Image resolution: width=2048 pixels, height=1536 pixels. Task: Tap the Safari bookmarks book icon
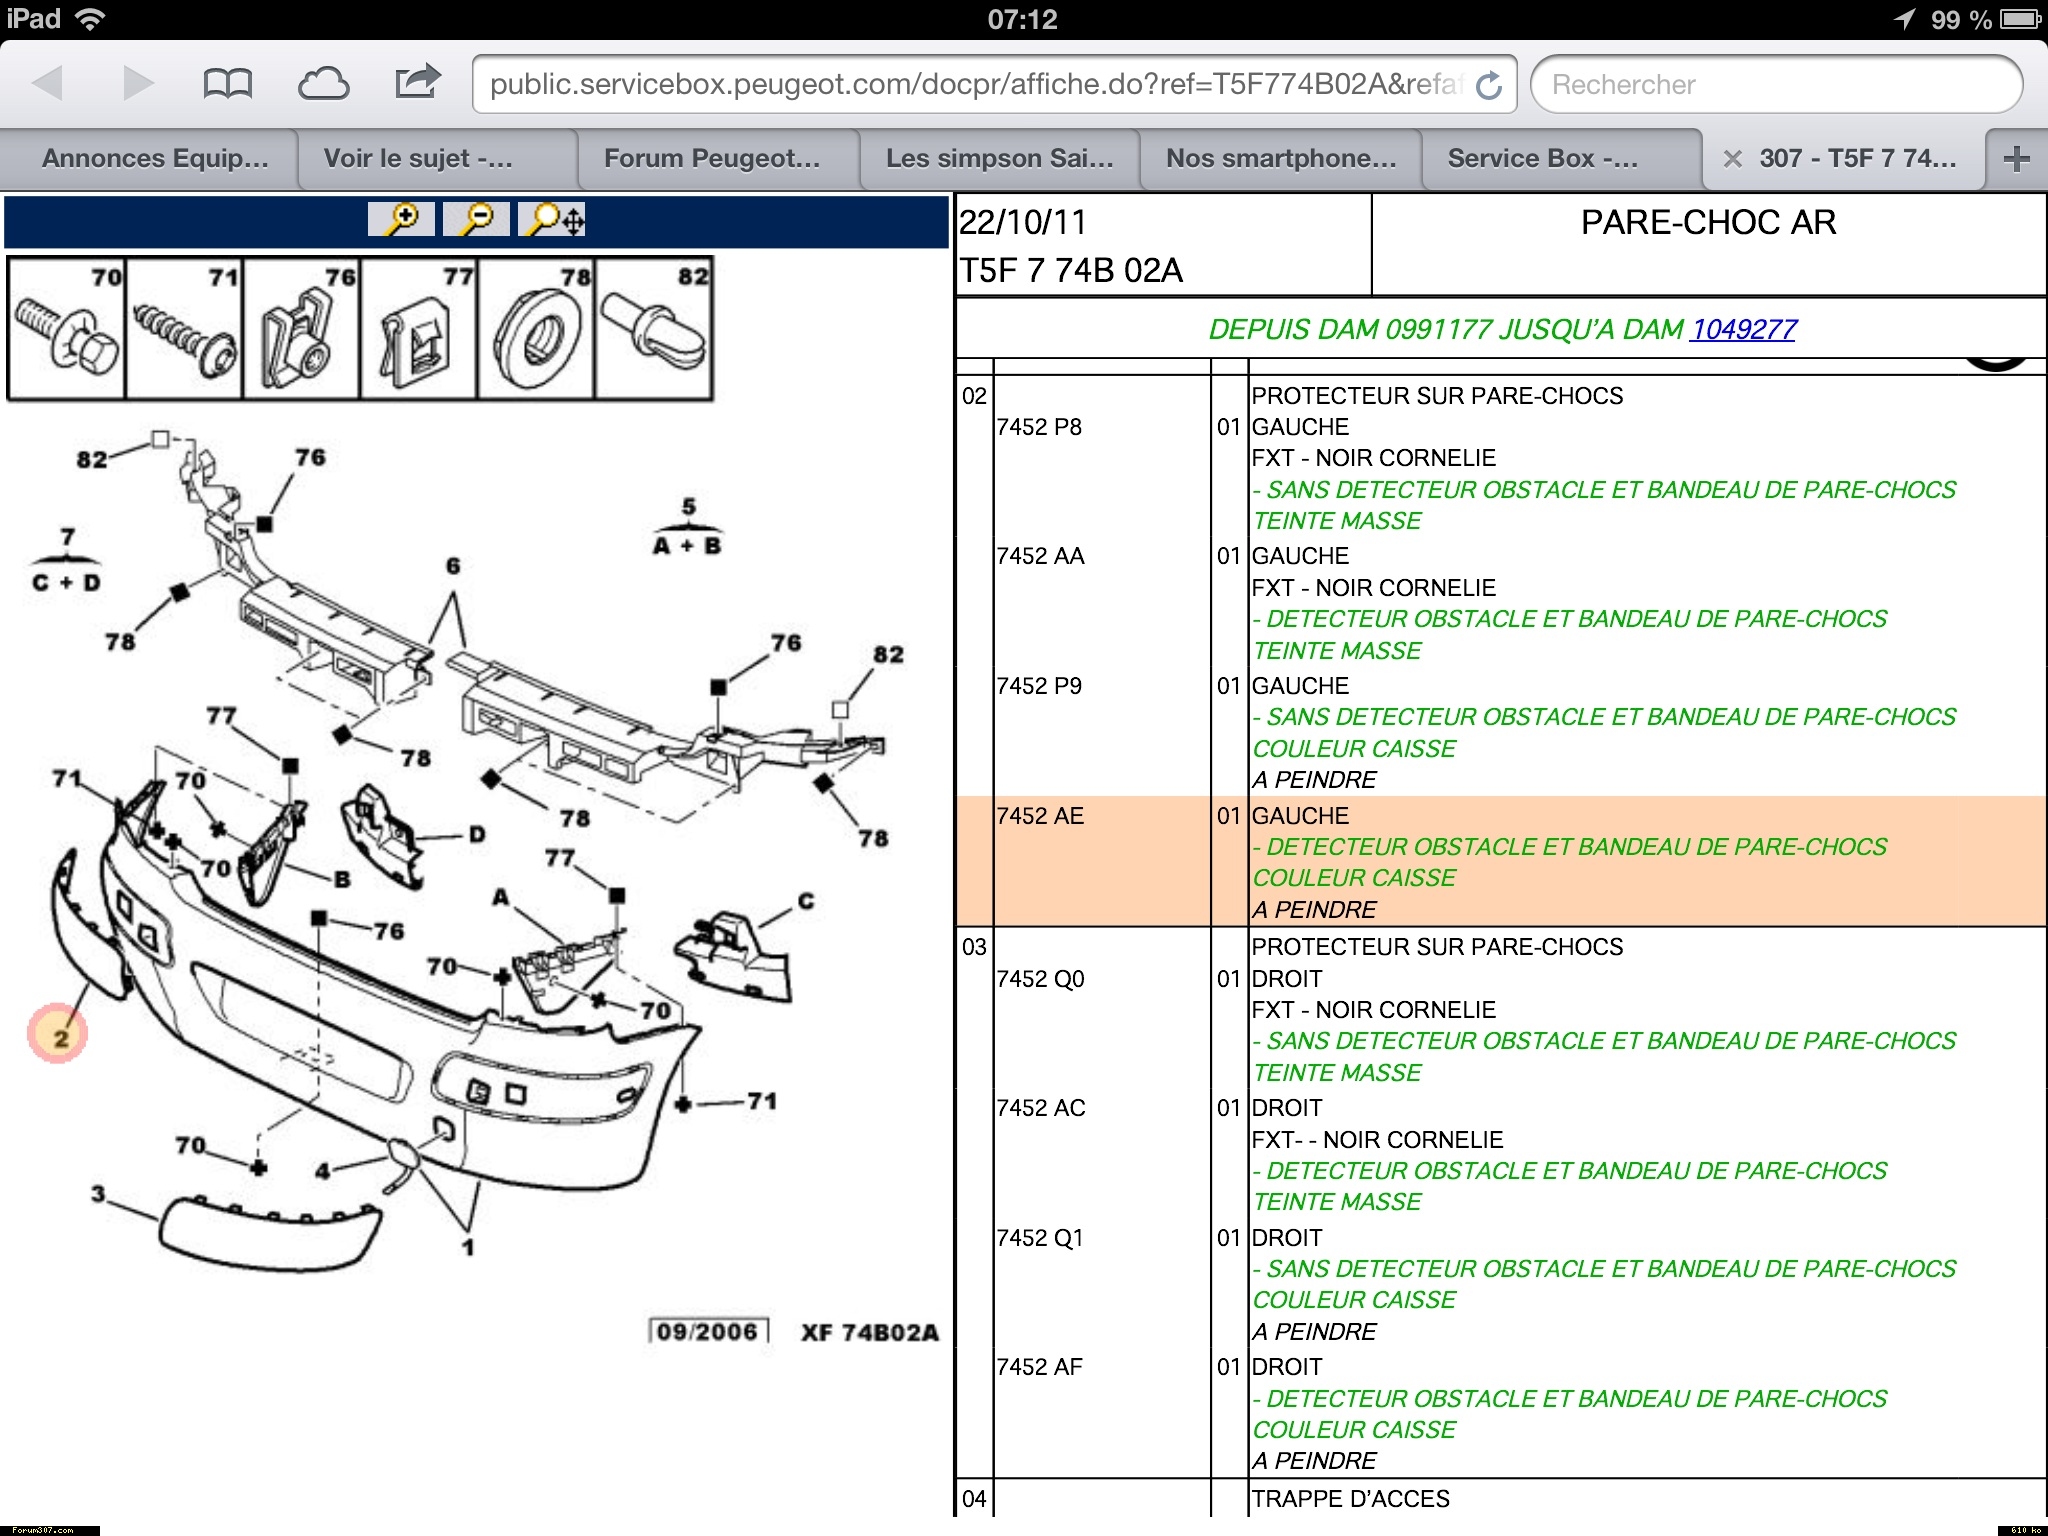(x=227, y=84)
